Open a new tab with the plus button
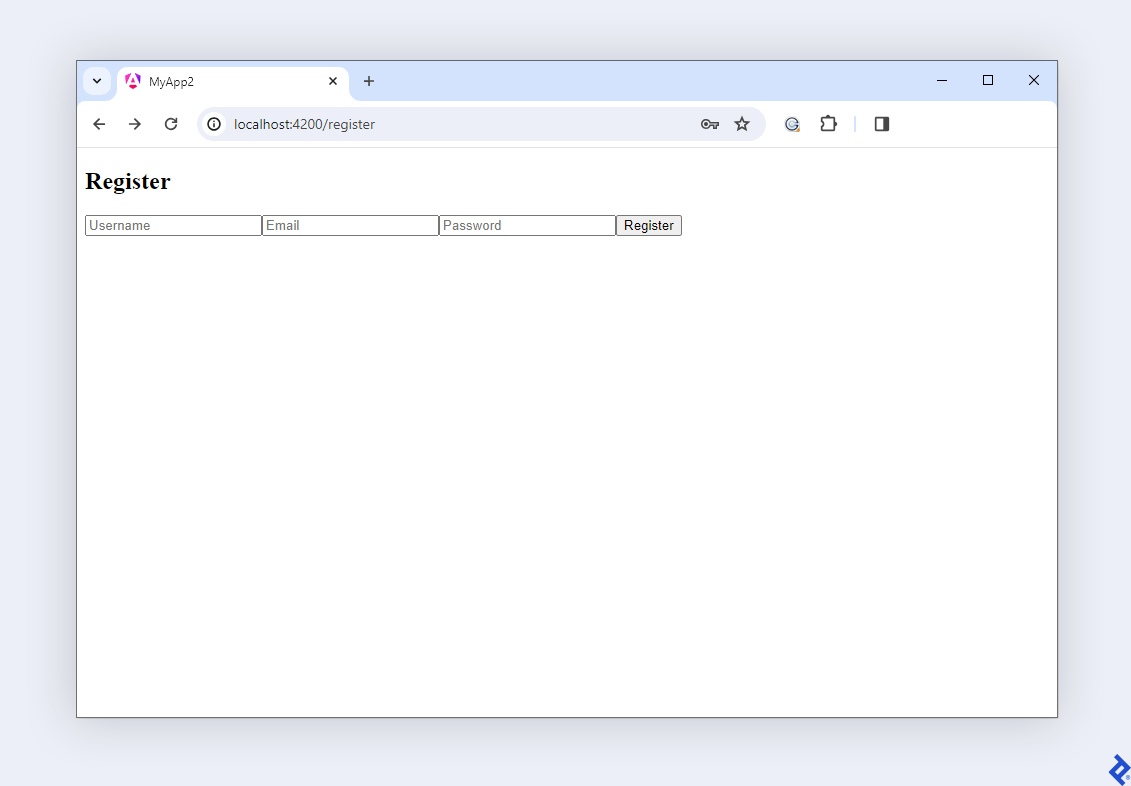Image resolution: width=1131 pixels, height=786 pixels. [x=369, y=81]
